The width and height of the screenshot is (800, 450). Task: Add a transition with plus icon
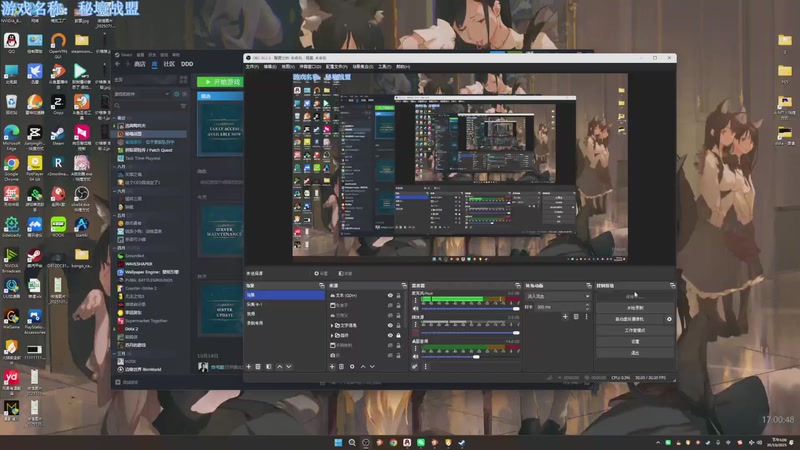(565, 317)
